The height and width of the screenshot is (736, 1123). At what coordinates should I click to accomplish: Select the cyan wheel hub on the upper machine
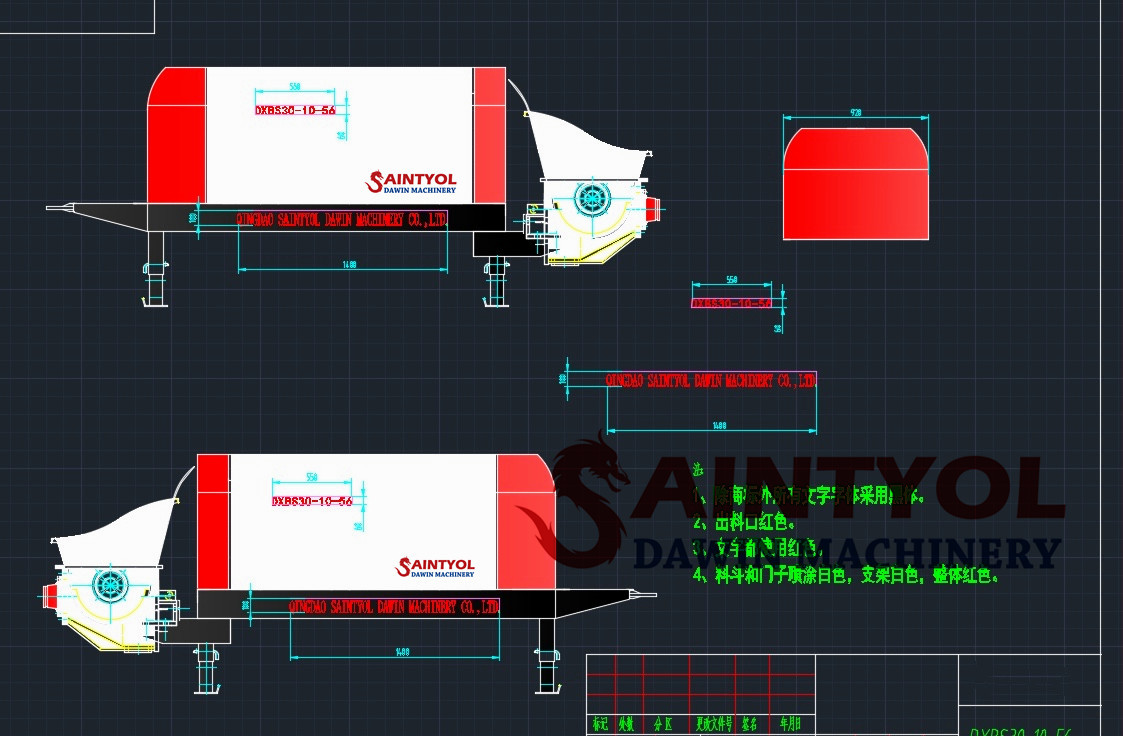593,197
